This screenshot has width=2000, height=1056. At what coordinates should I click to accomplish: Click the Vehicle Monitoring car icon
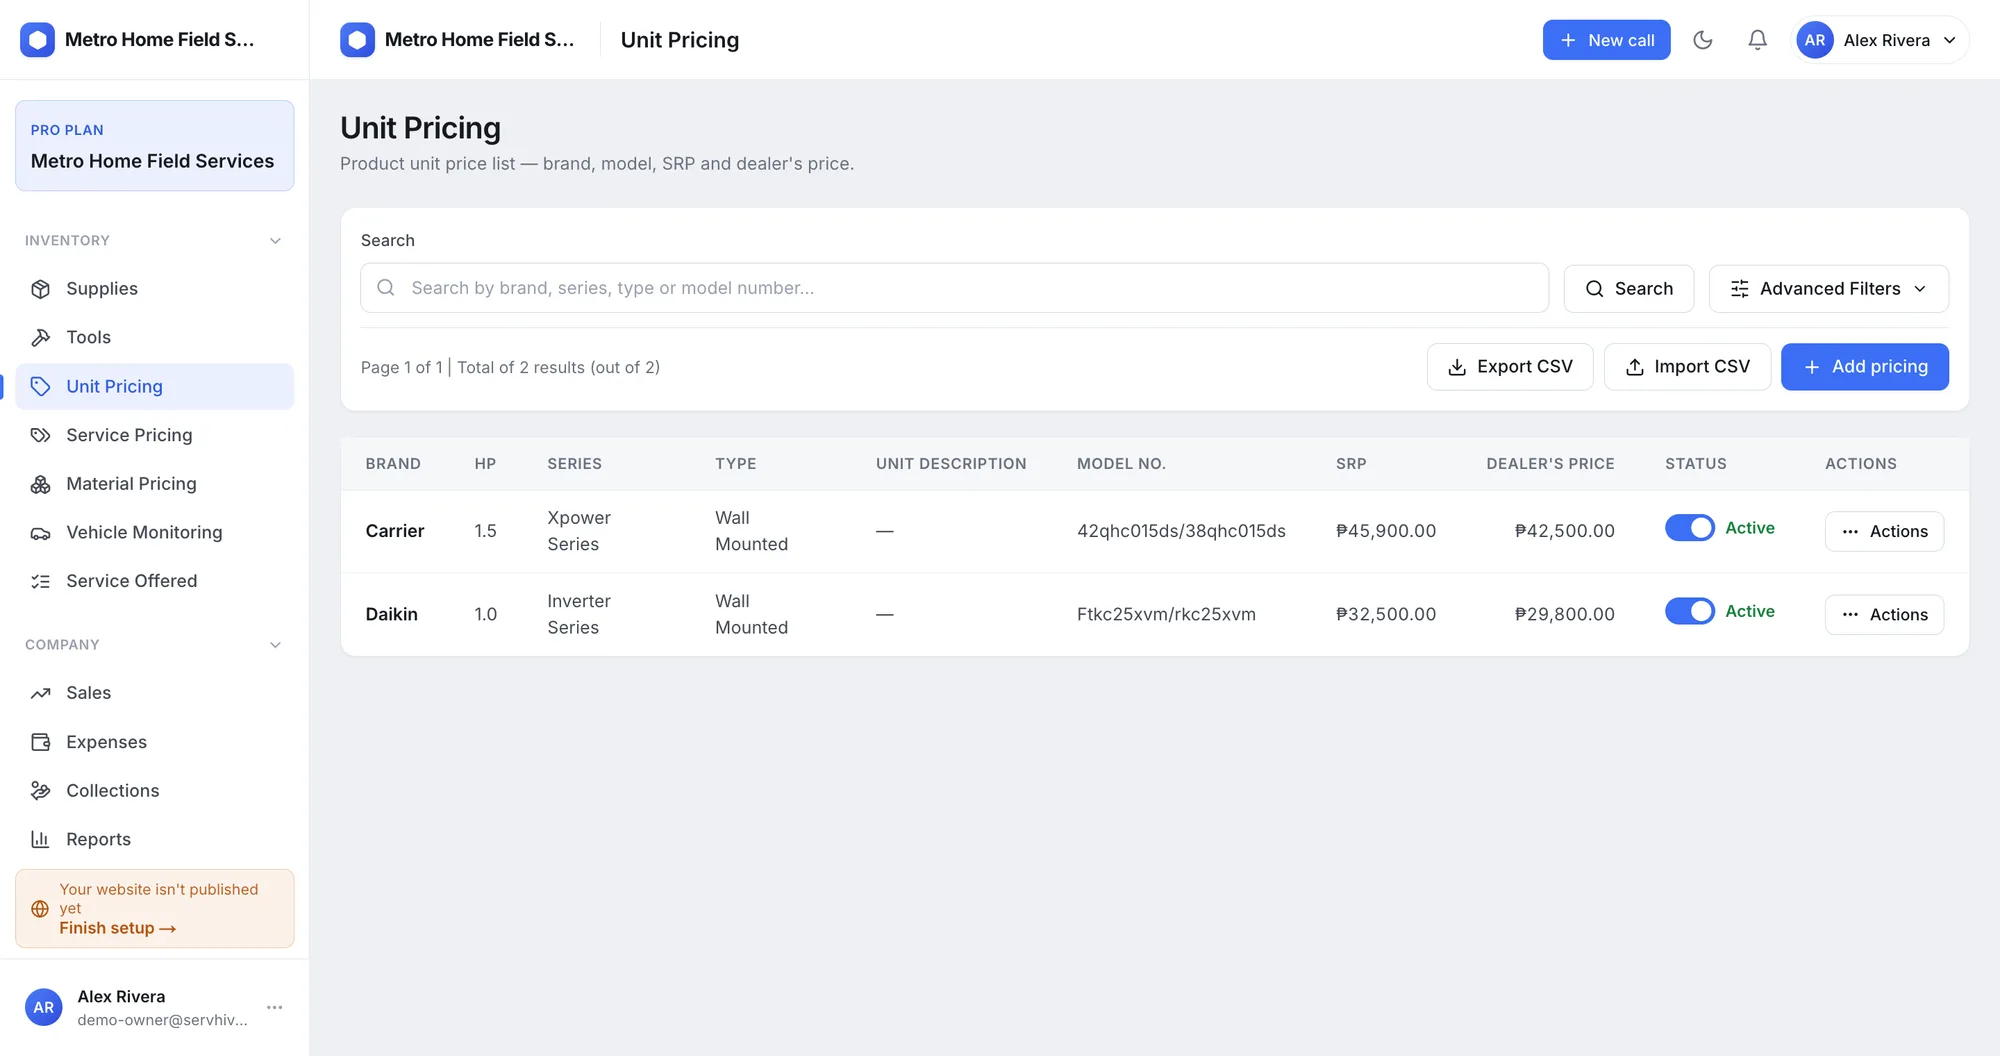(x=40, y=533)
